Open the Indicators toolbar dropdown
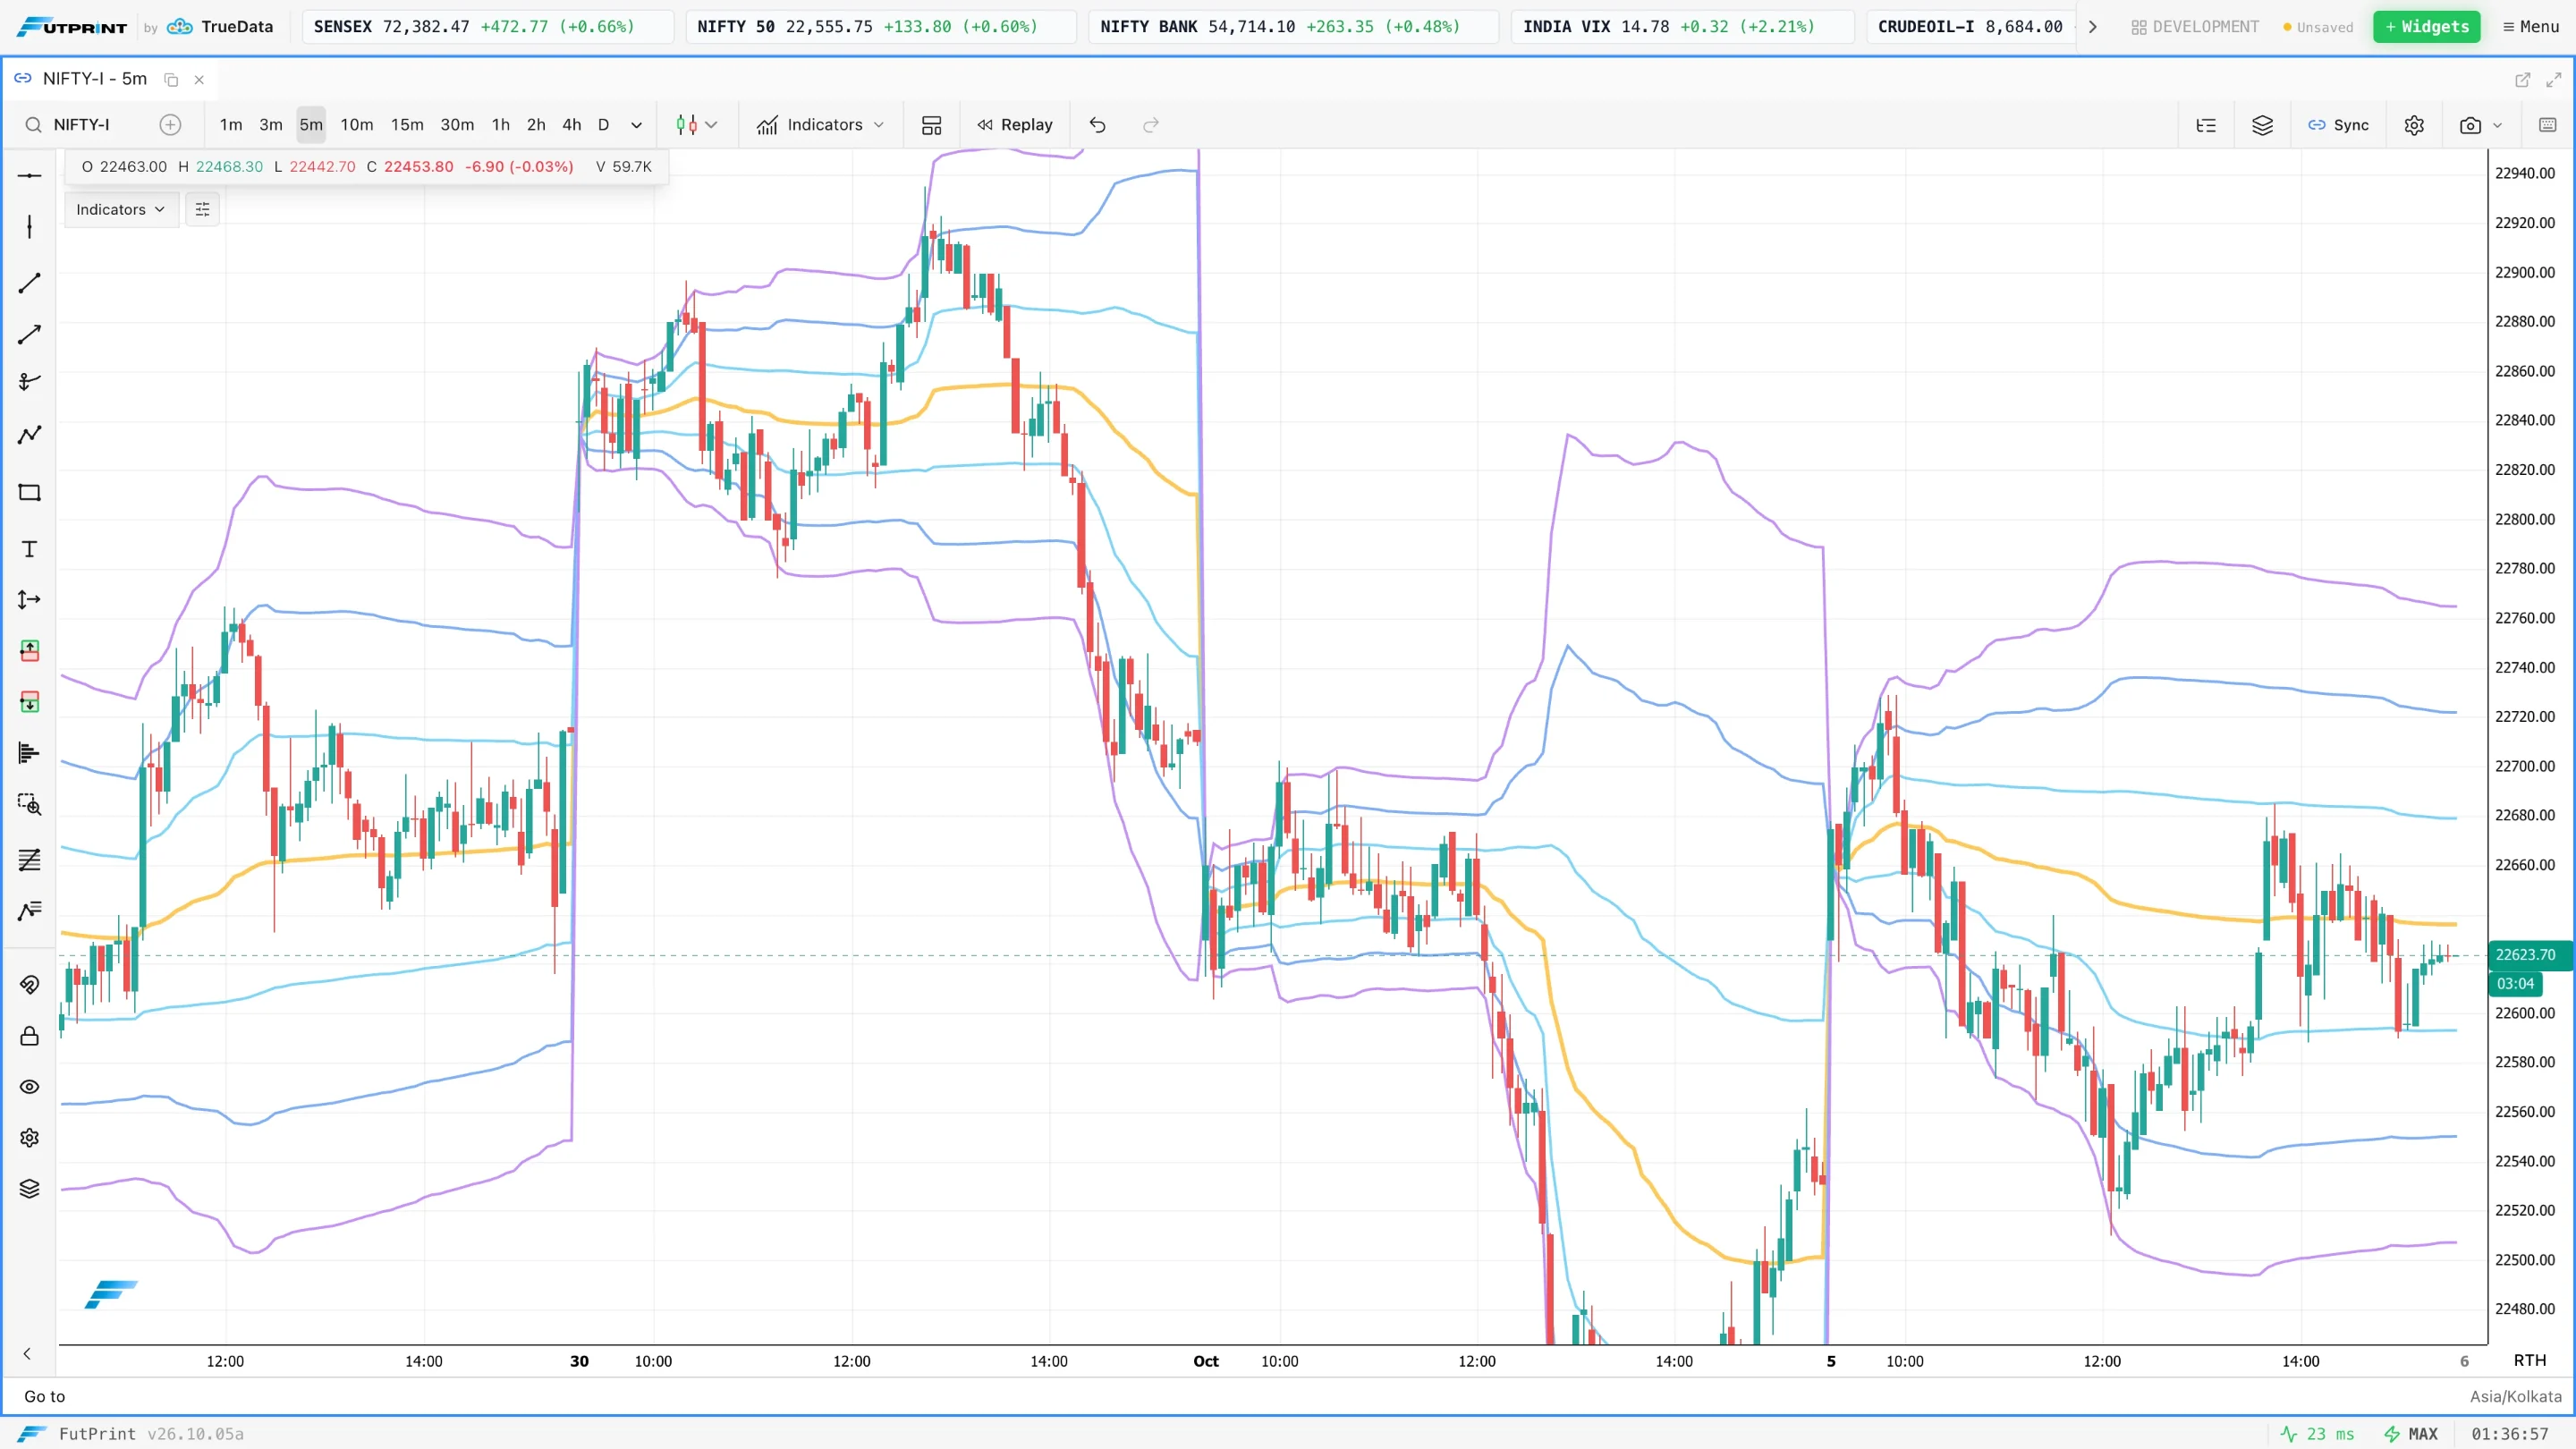The width and height of the screenshot is (2576, 1449). tap(821, 125)
